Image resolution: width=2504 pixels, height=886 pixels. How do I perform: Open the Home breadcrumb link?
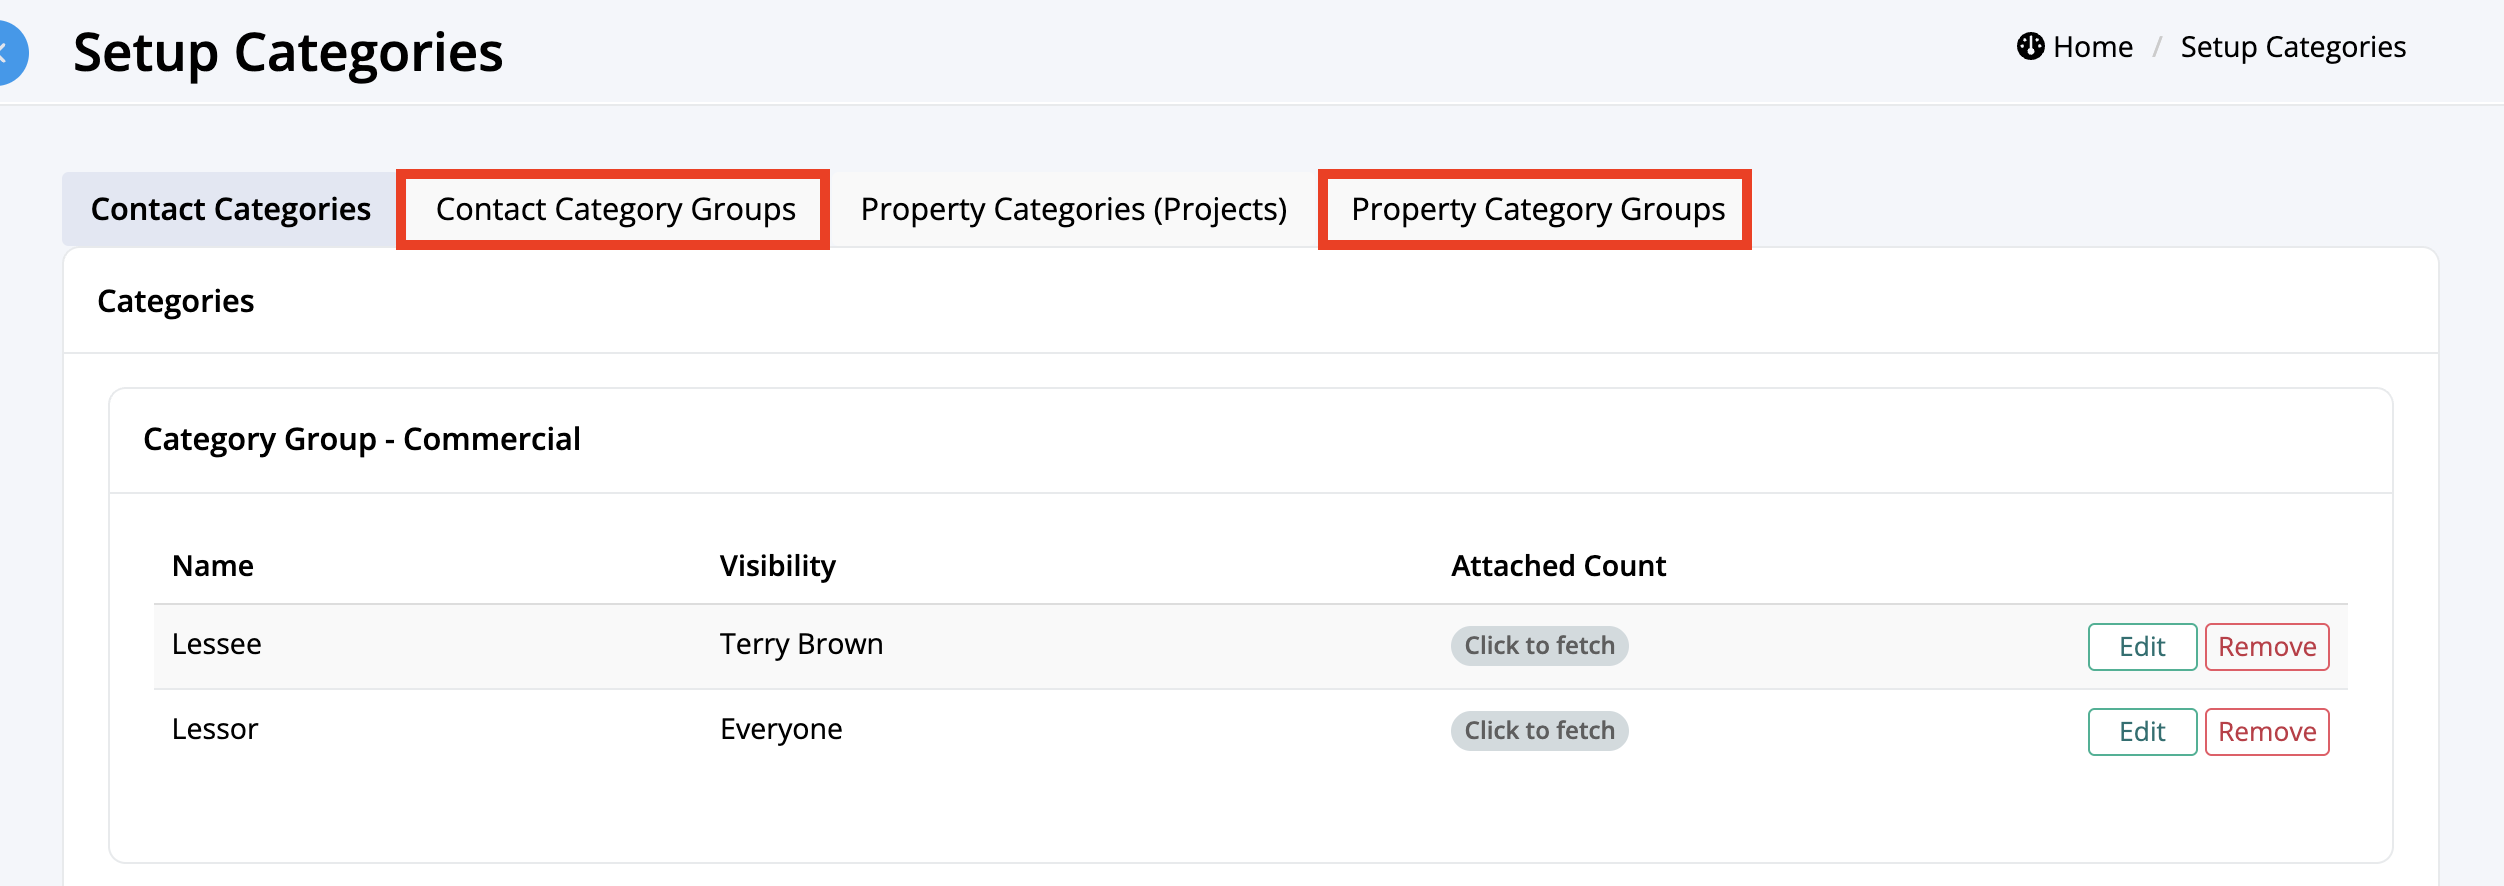[2092, 47]
